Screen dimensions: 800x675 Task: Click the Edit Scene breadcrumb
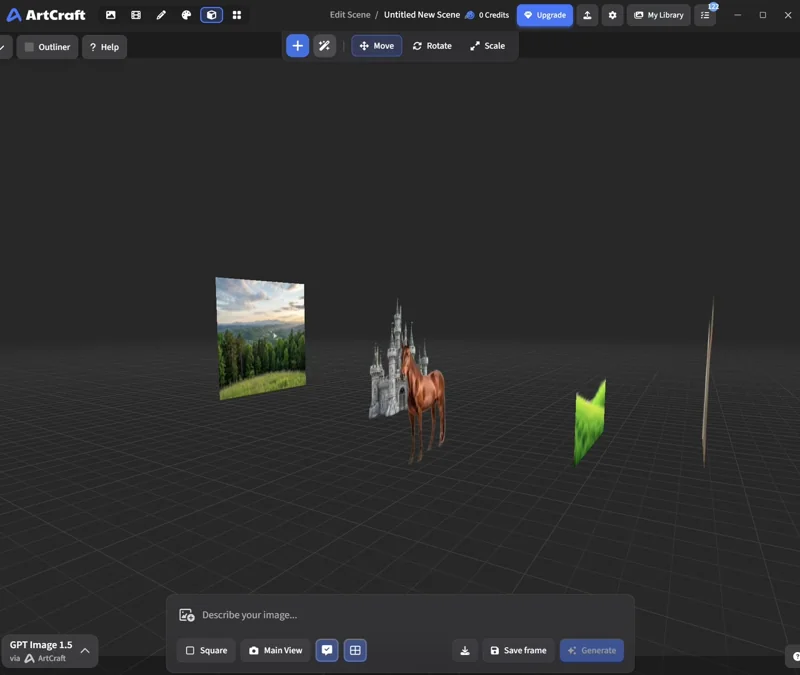(350, 15)
